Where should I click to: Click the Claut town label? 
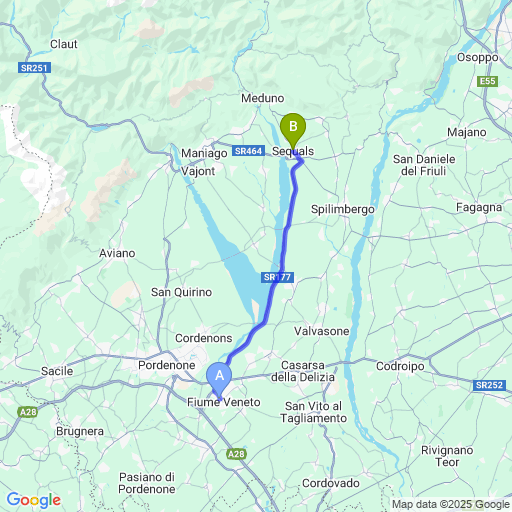(x=64, y=44)
